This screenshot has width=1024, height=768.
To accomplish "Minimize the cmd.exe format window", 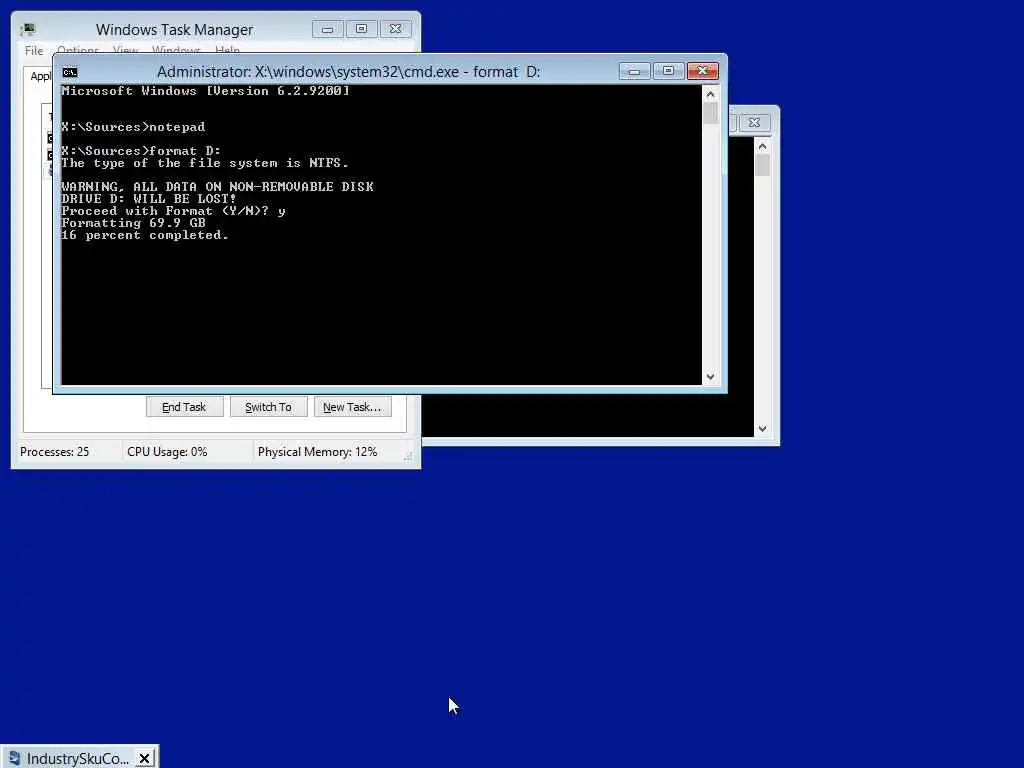I will 634,71.
